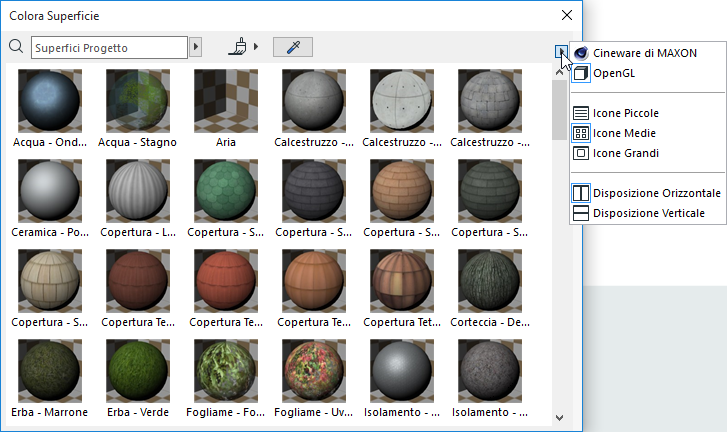Click the large icons square symbol

581,153
